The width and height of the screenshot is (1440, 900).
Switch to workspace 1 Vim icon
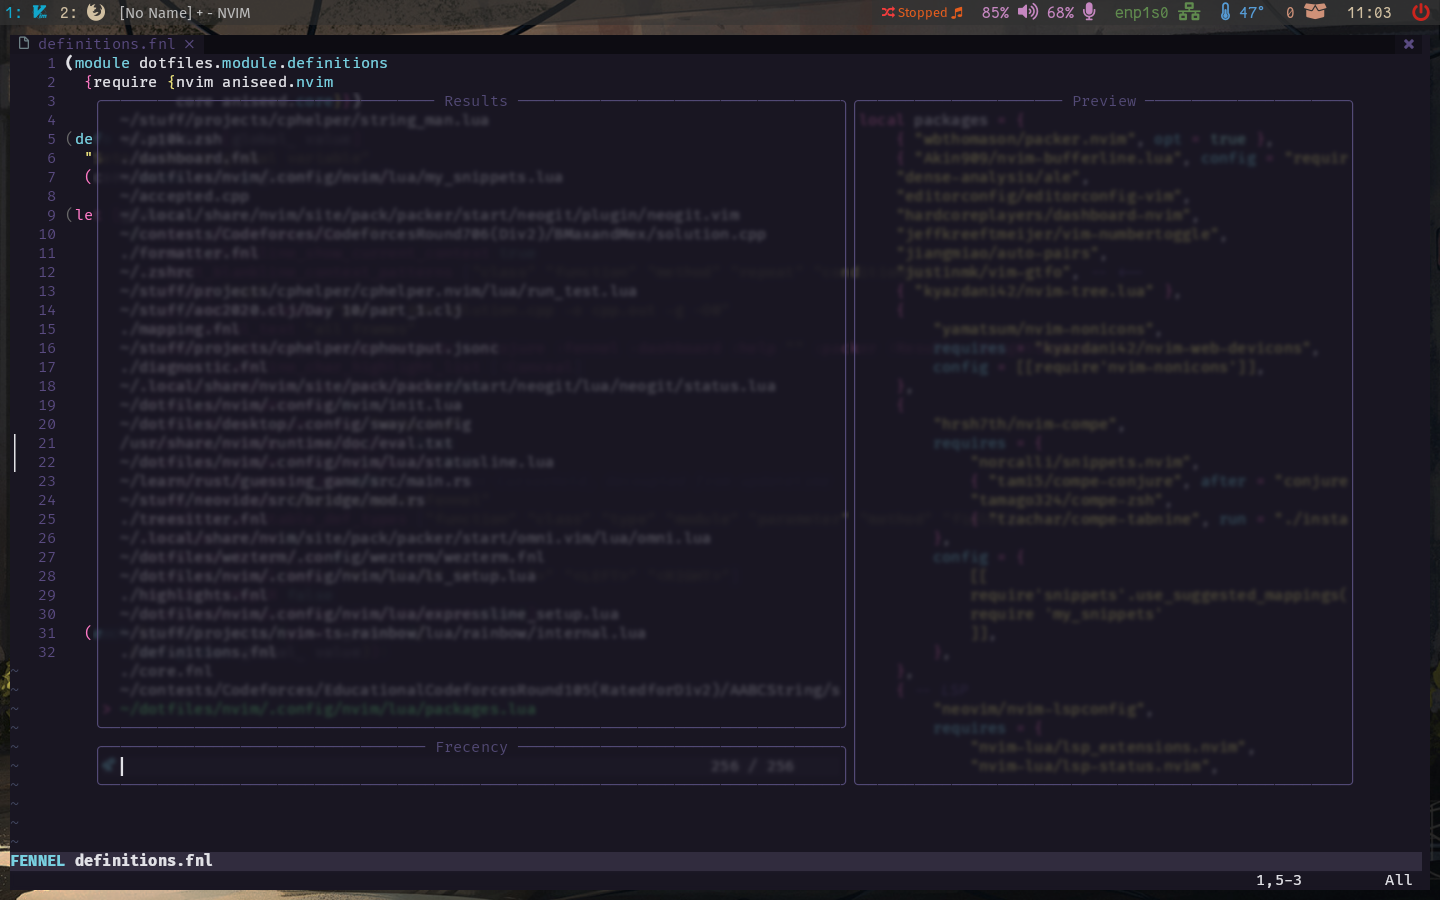click(40, 12)
